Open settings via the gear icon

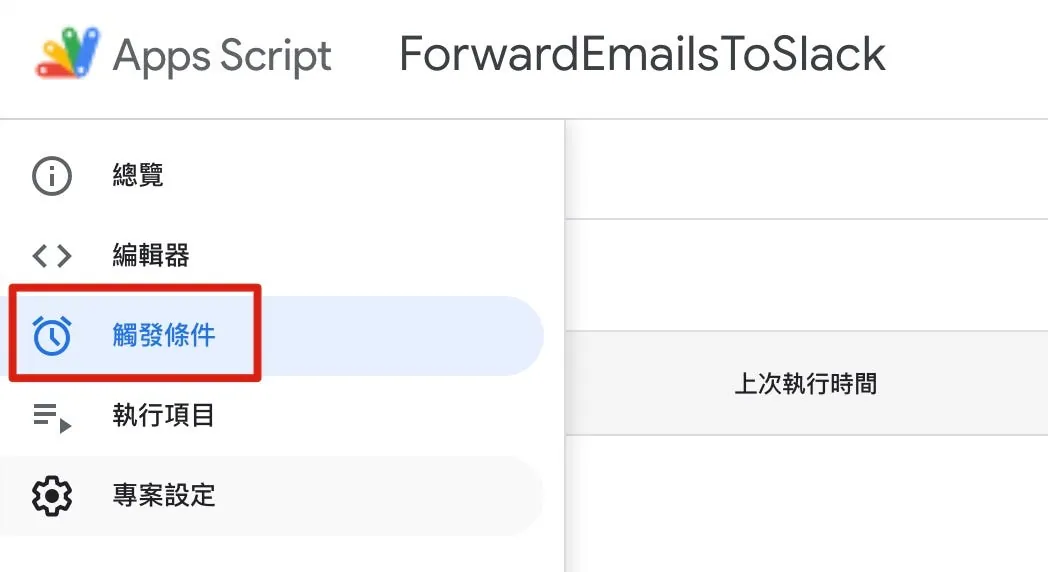coord(51,496)
